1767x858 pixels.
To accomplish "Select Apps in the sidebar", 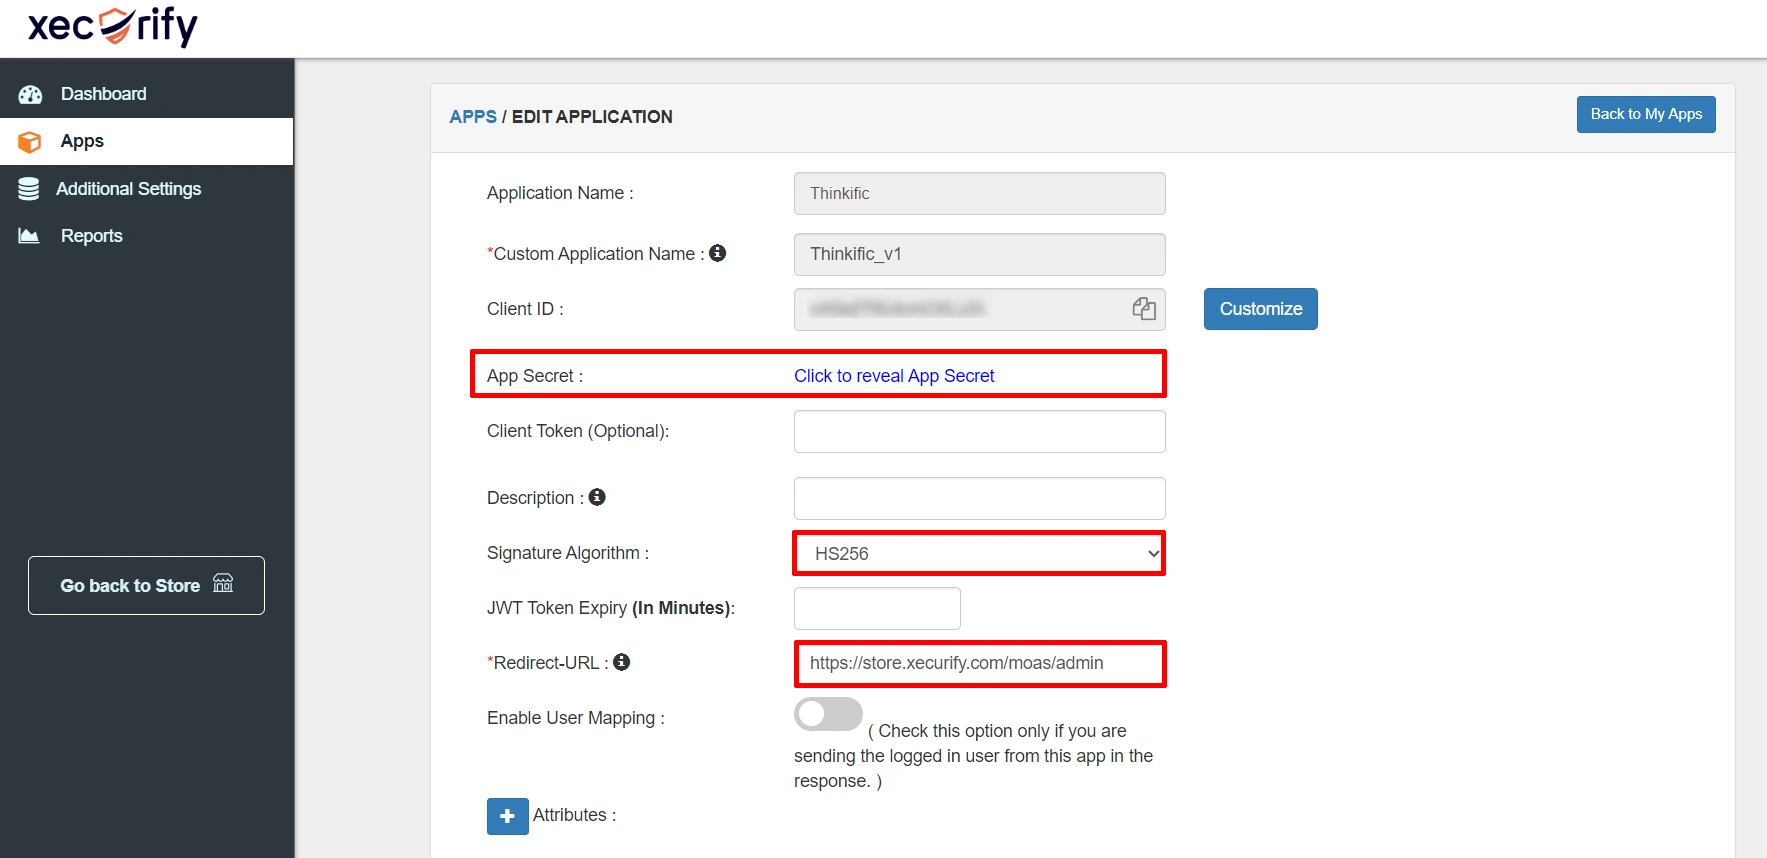I will click(147, 141).
